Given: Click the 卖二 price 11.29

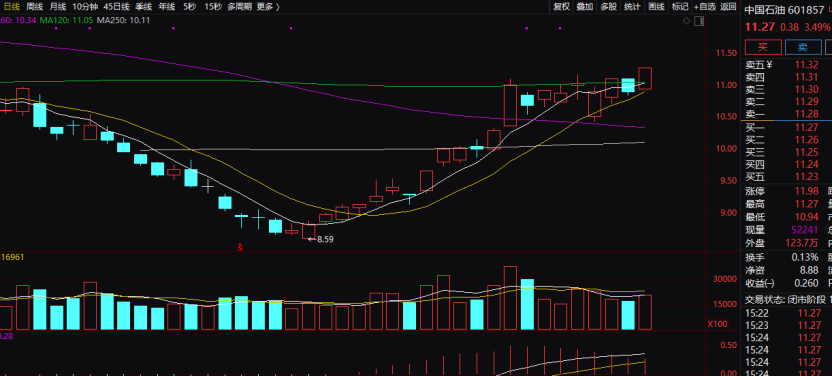Looking at the screenshot, I should [807, 101].
